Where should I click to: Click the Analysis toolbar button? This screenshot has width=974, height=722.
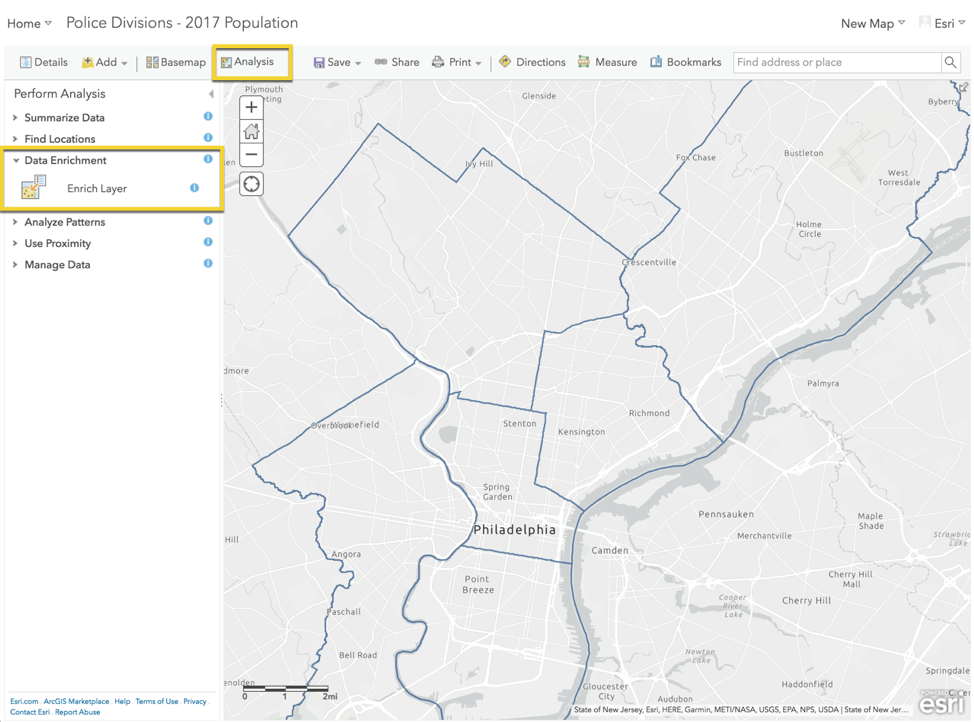point(247,62)
